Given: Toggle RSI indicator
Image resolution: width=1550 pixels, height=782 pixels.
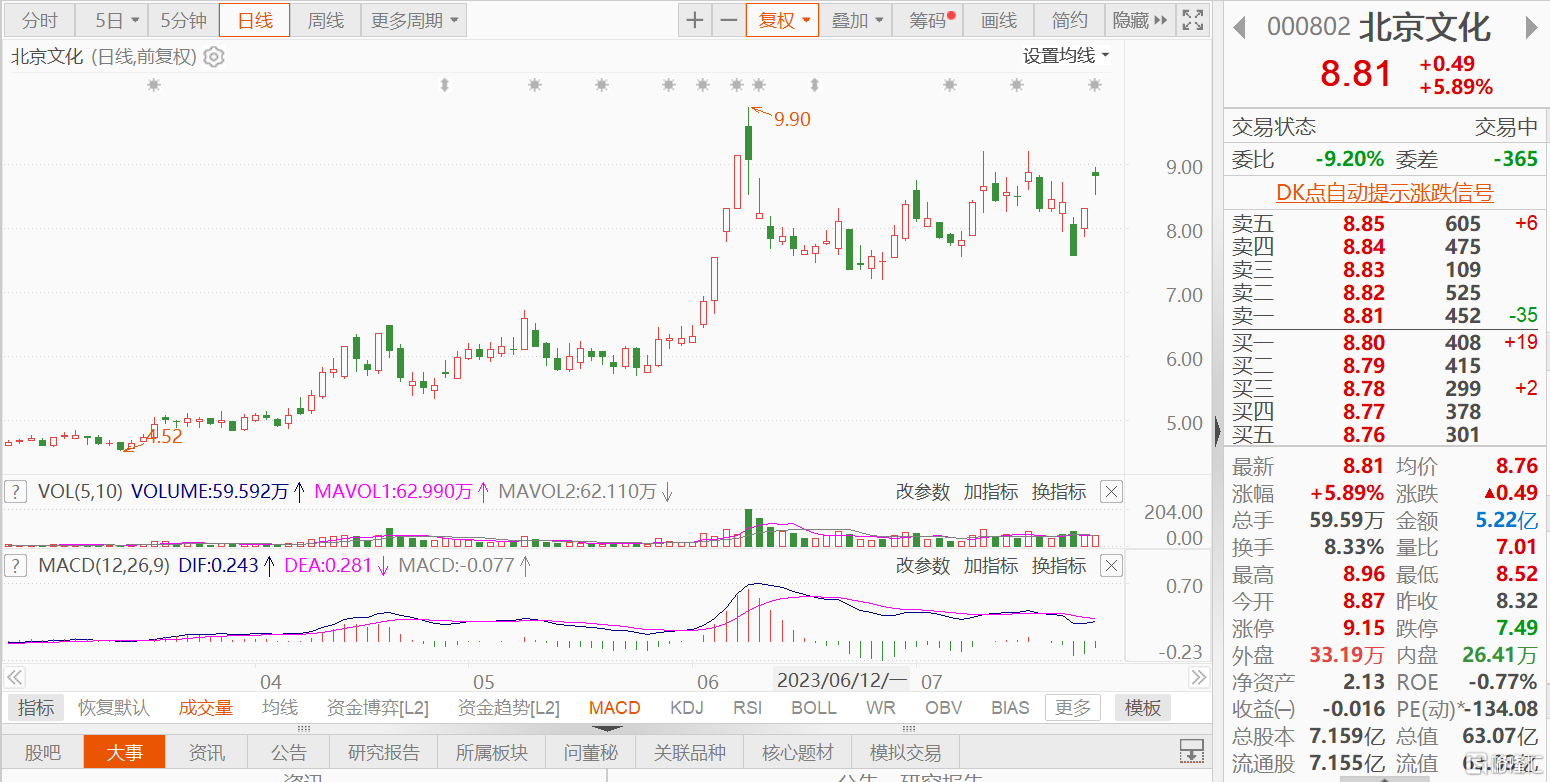Looking at the screenshot, I should (747, 708).
